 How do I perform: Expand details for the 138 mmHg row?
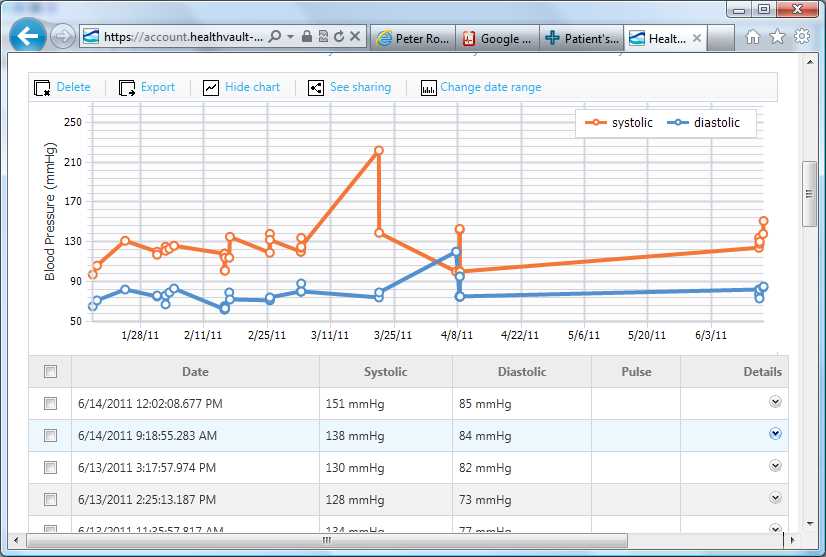click(775, 434)
